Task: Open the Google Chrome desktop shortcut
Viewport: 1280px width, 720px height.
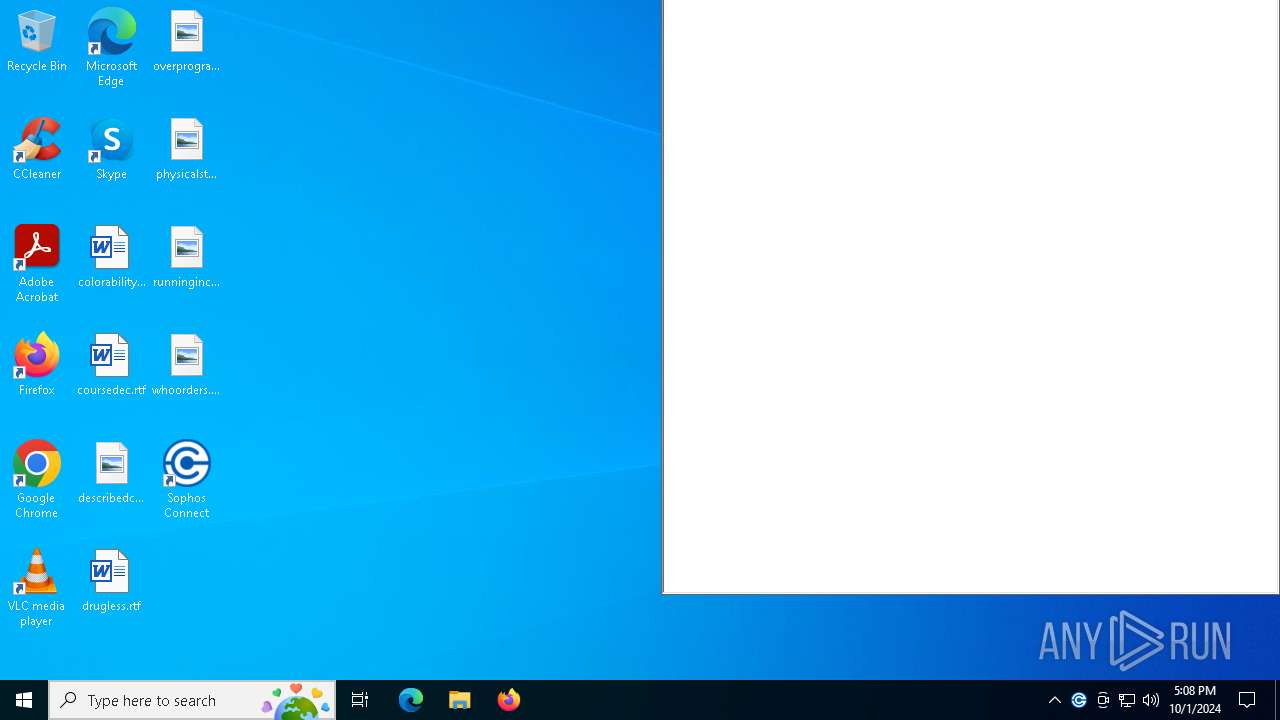Action: [37, 480]
